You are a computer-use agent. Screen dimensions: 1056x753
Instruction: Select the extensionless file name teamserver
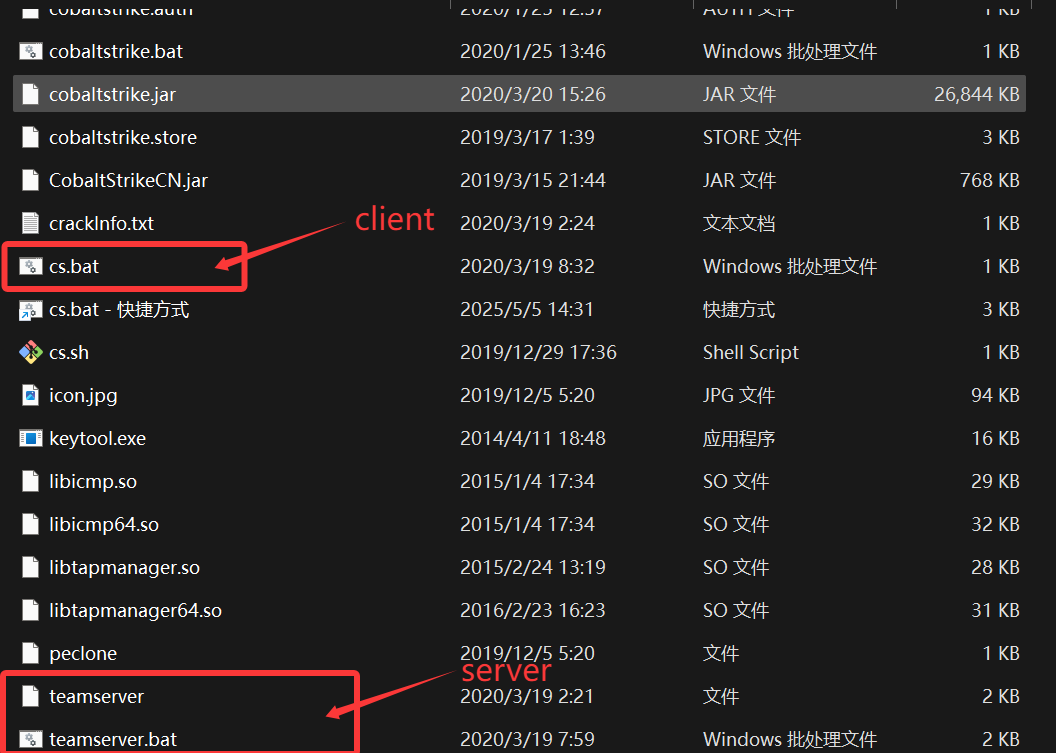point(96,696)
